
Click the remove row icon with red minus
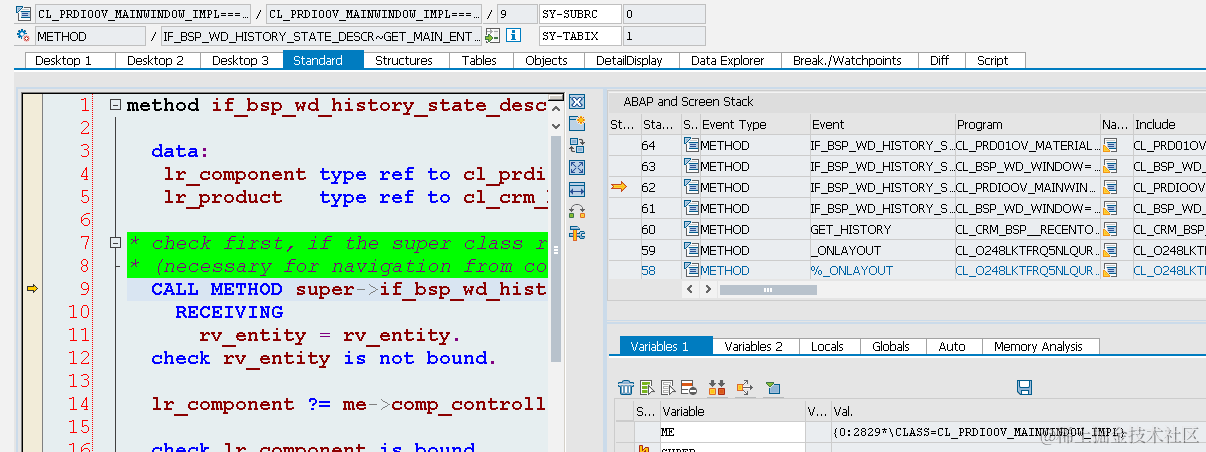point(689,388)
